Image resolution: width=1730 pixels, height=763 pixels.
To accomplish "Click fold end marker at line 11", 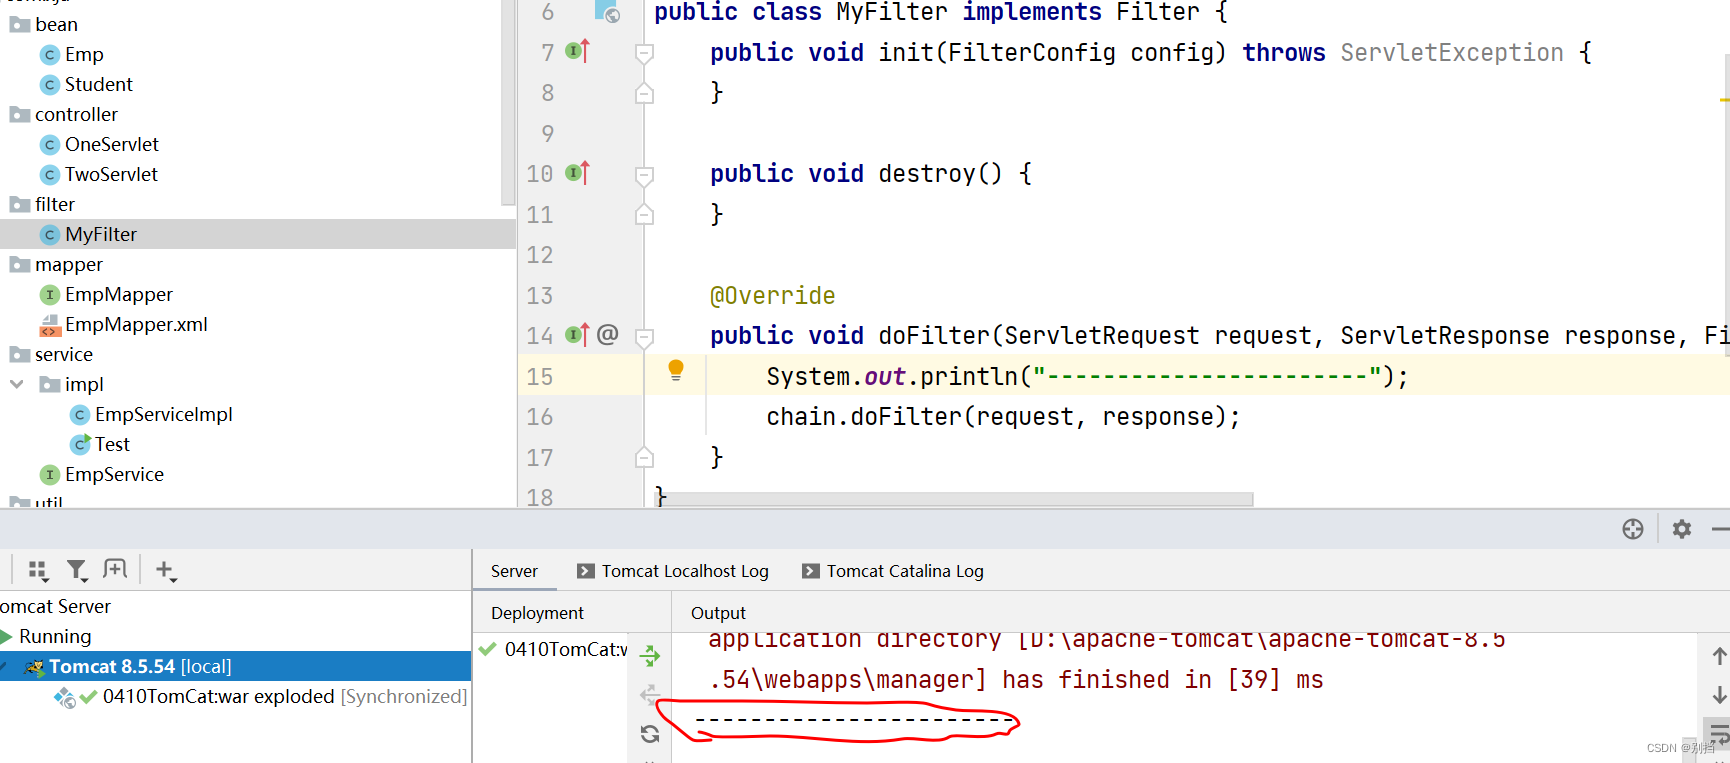I will pos(645,214).
